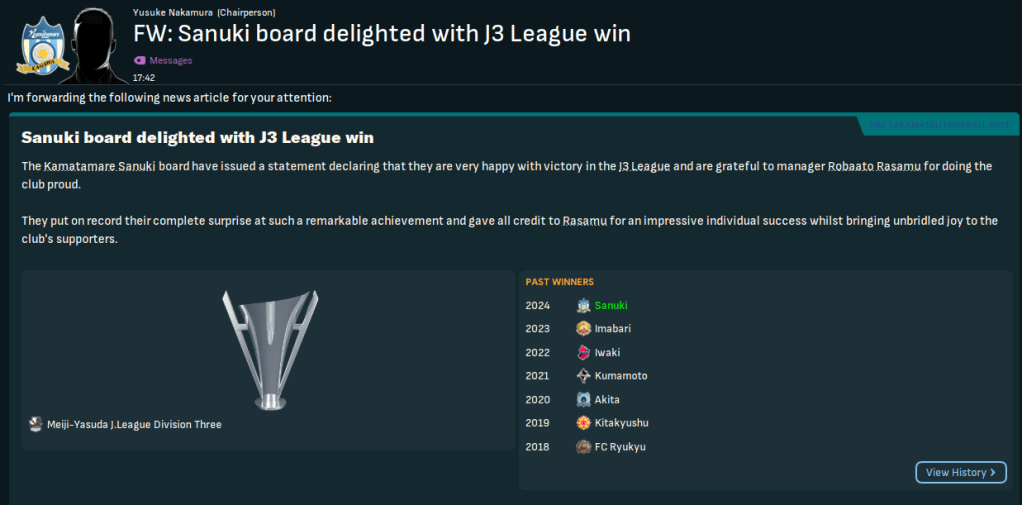Open the Kamatamare Sanuki link in the article
1022x505 pixels.
coord(100,166)
